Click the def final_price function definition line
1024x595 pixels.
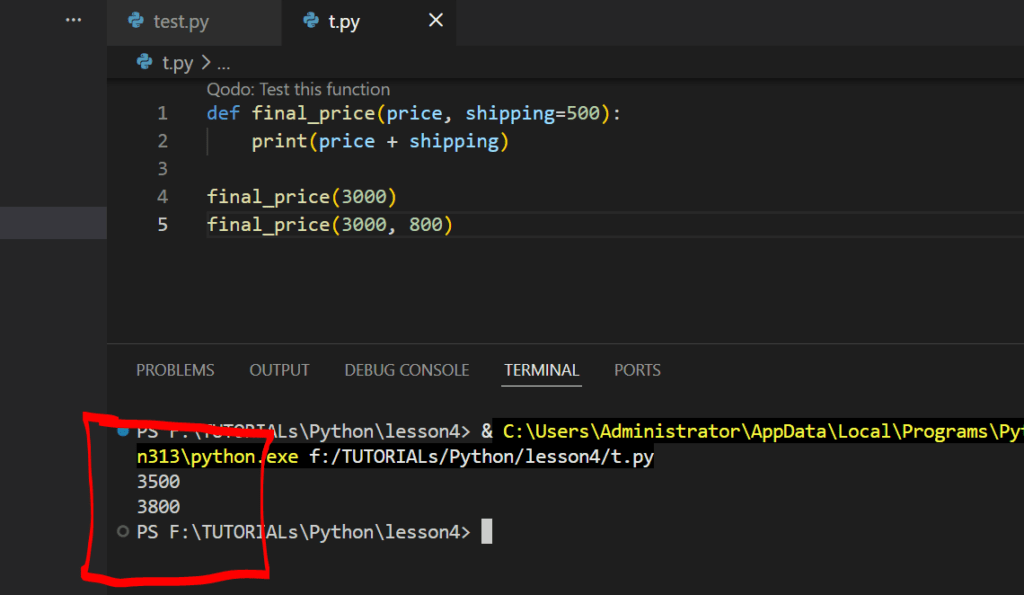click(x=413, y=114)
